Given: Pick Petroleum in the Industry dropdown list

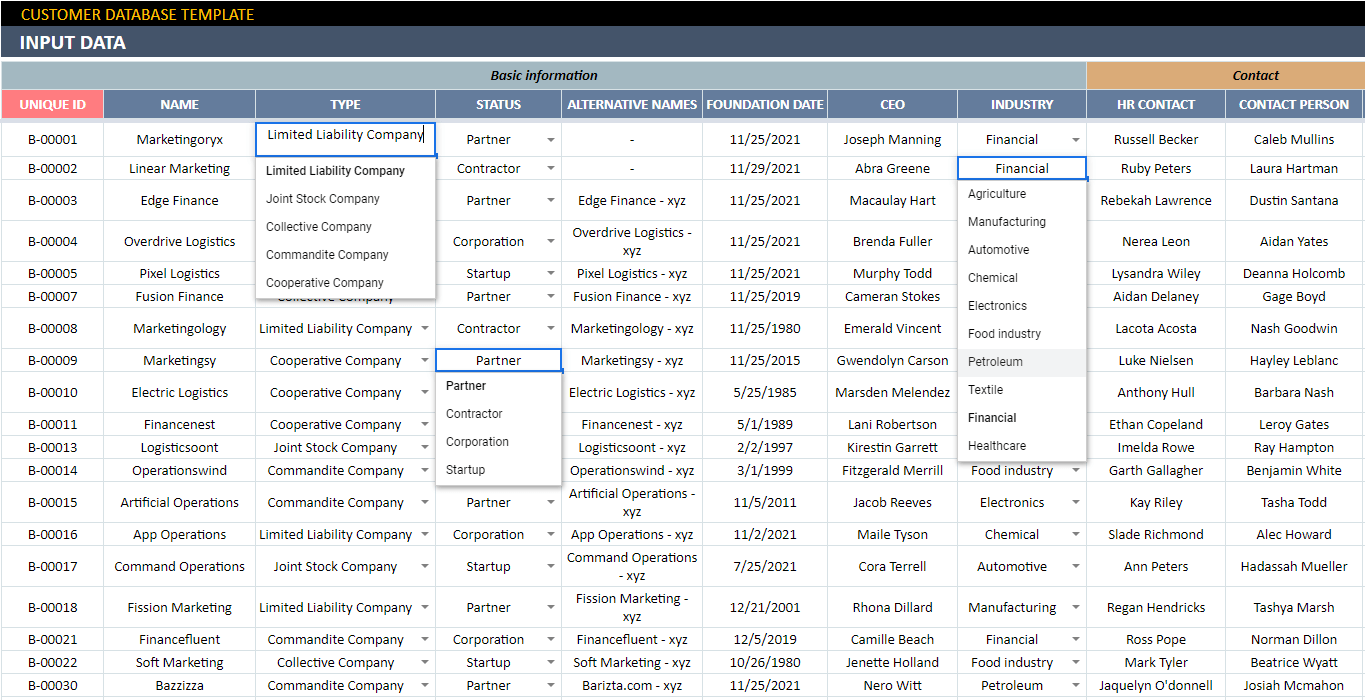Looking at the screenshot, I should tap(995, 362).
